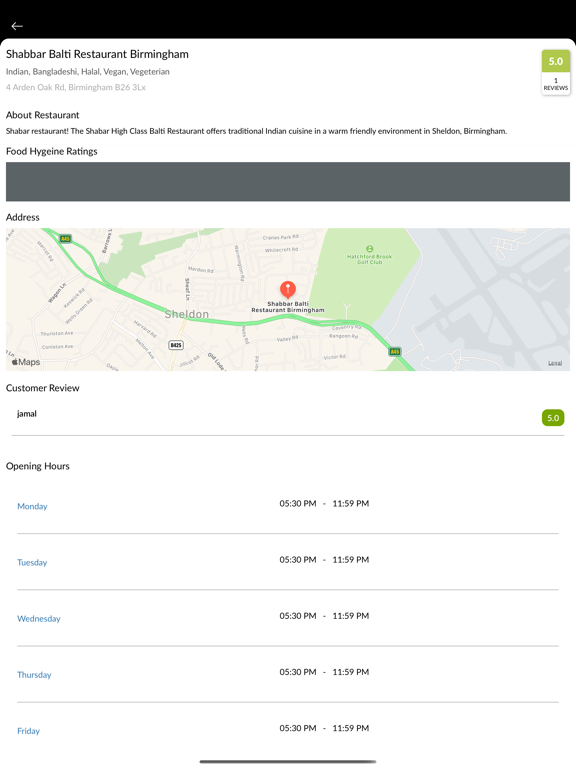Click the grey Food Hygiene Ratings banner
The image size is (576, 768).
pyautogui.click(x=288, y=182)
